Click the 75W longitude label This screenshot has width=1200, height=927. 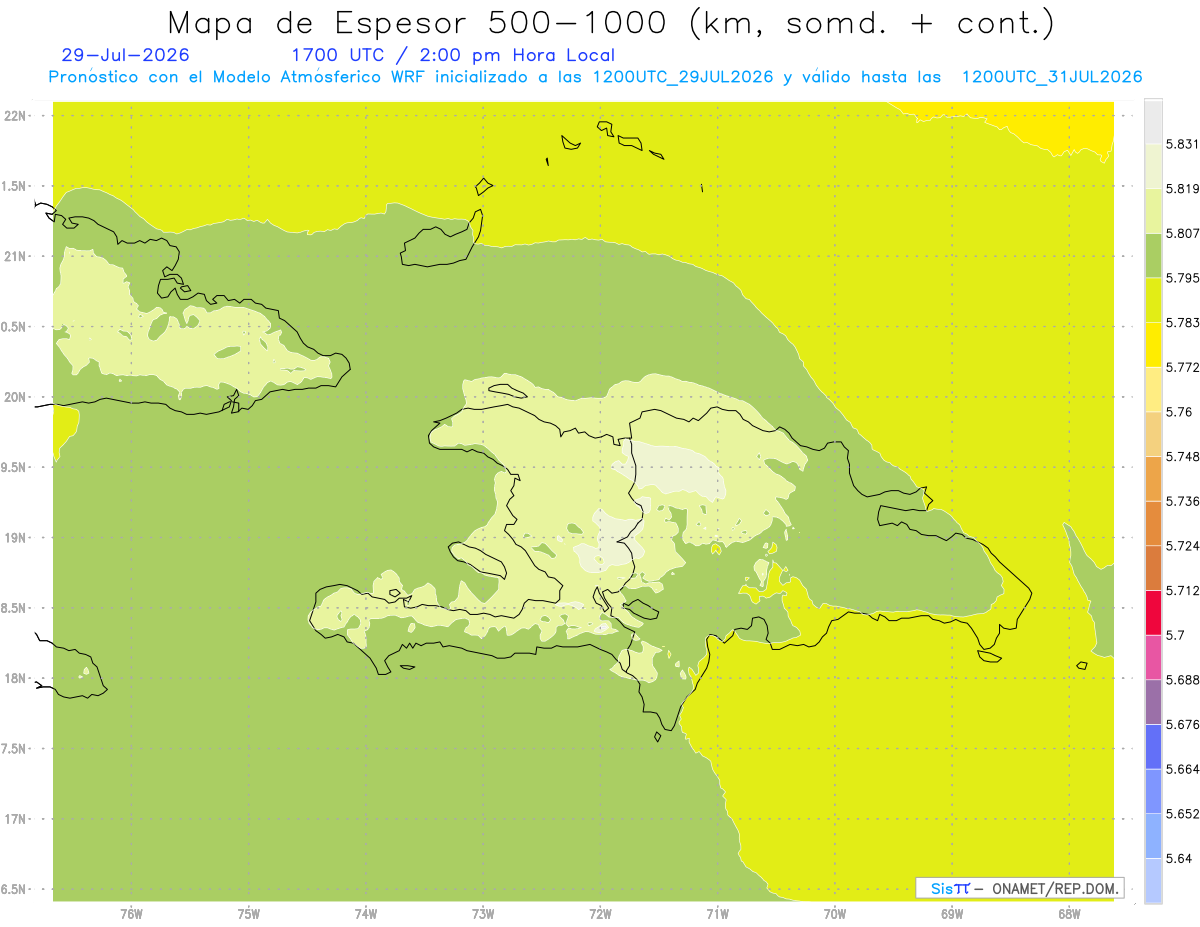coord(248,914)
